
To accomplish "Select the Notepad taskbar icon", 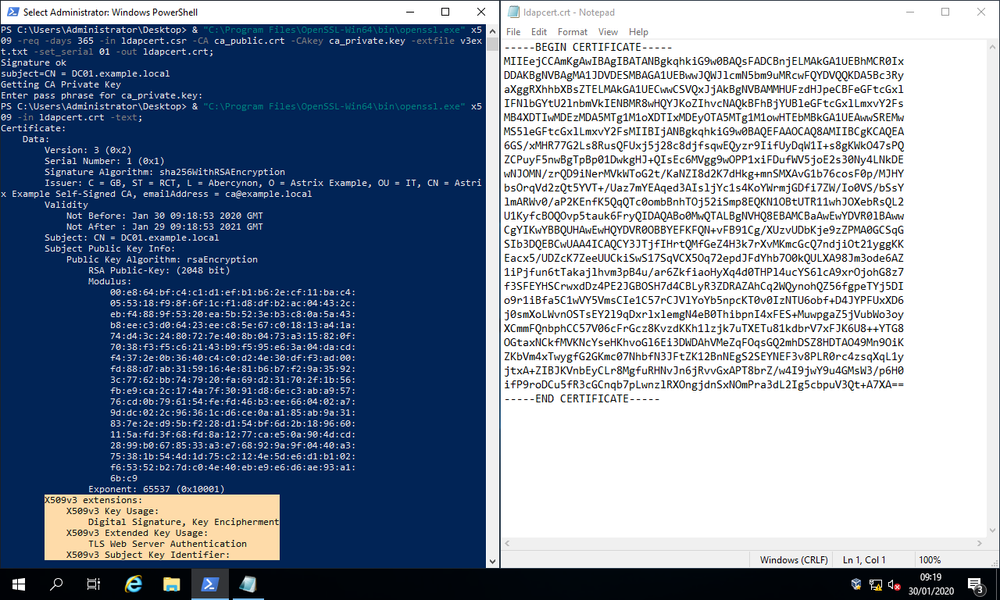I will [248, 585].
